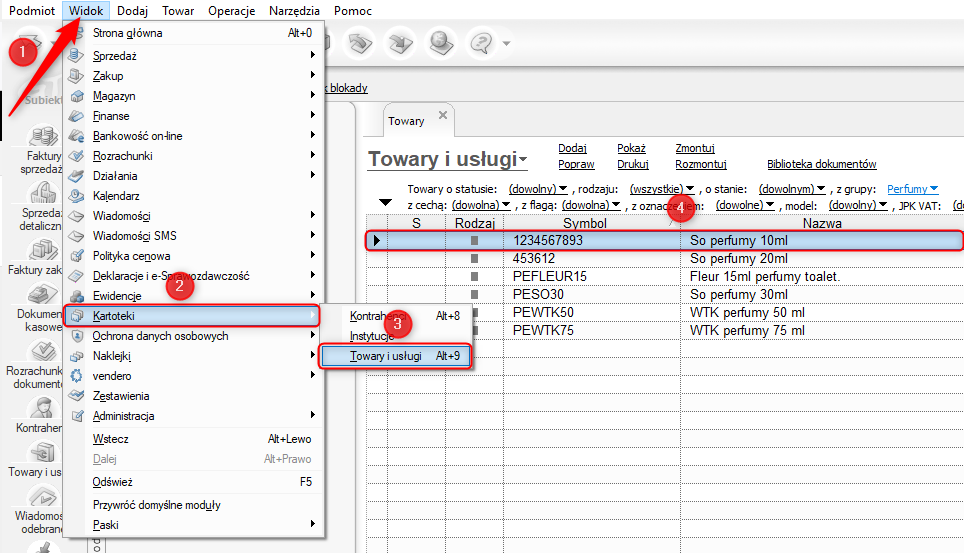Choose Przywróć domyślne moduły

pyautogui.click(x=194, y=505)
